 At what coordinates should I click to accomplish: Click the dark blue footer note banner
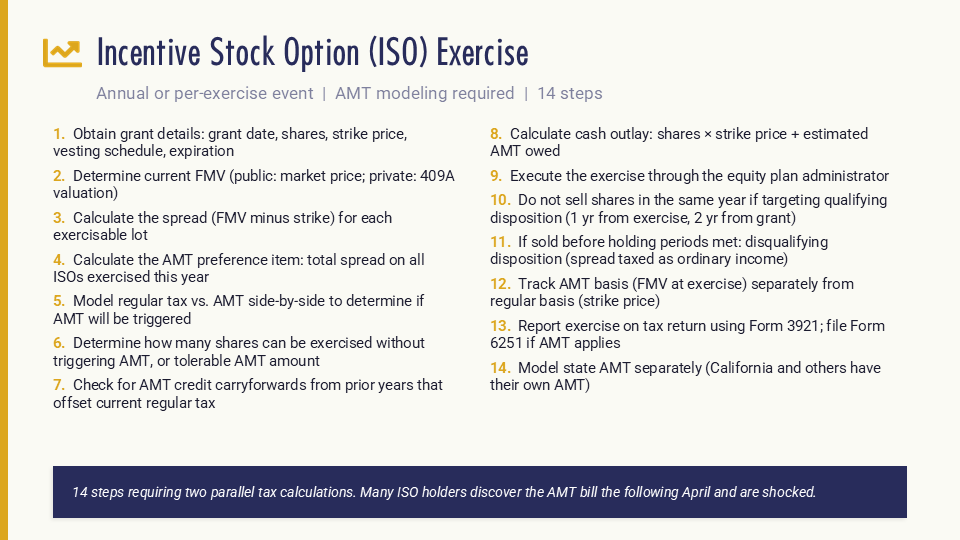click(480, 492)
